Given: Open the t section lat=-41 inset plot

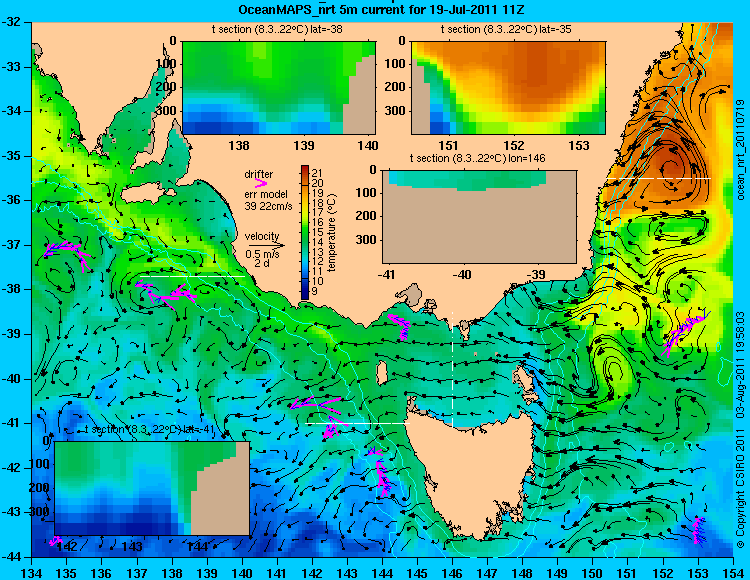Looking at the screenshot, I should [x=152, y=488].
